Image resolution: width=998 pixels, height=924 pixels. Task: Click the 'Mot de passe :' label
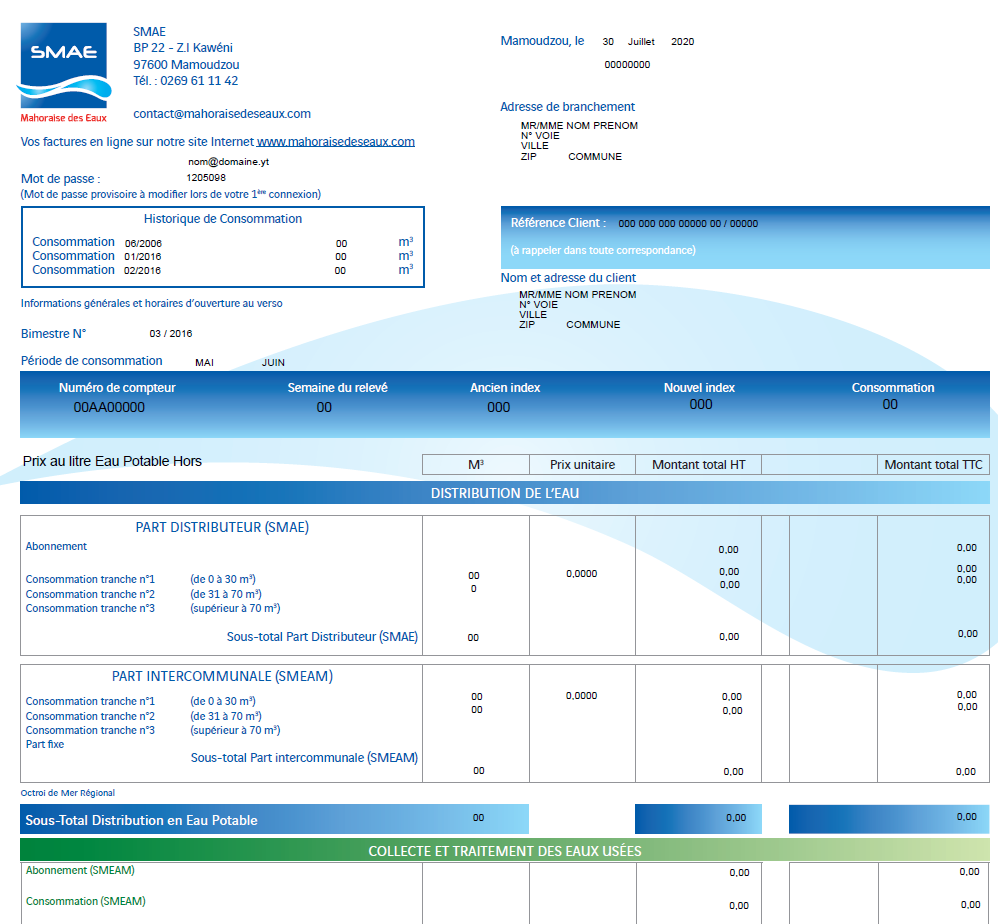coord(60,179)
